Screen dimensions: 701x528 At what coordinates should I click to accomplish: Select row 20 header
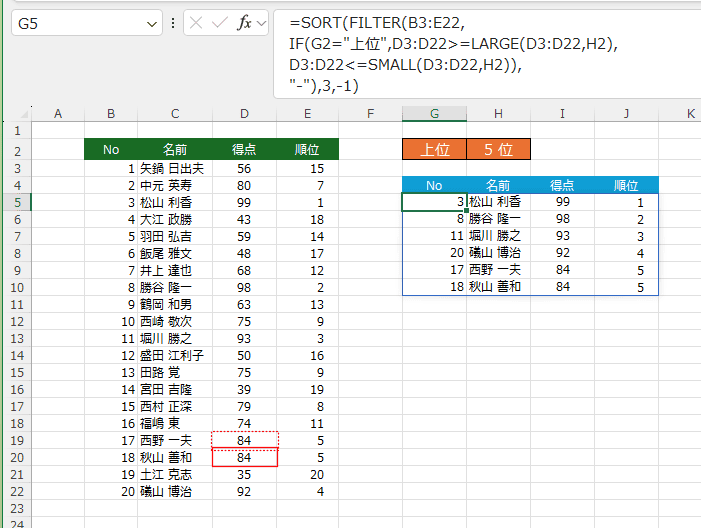pos(16,457)
